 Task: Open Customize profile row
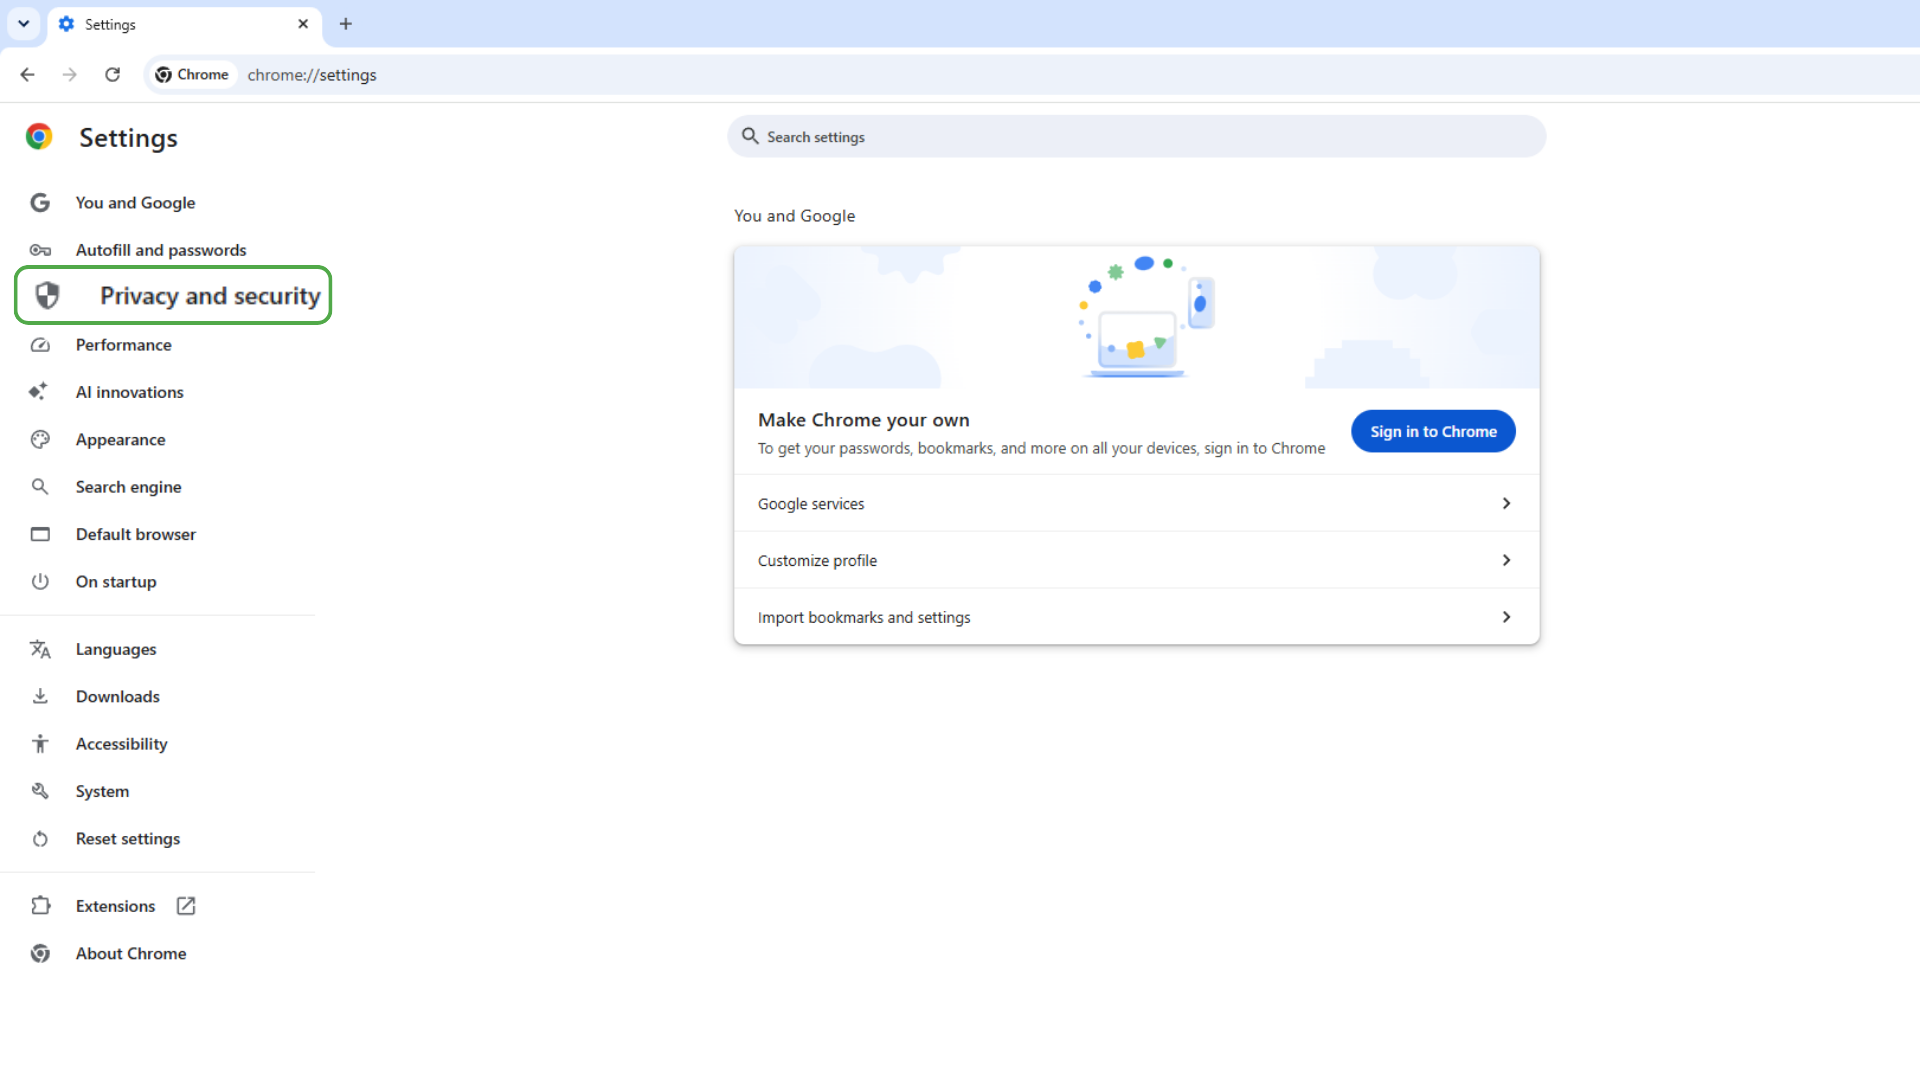pos(1136,560)
